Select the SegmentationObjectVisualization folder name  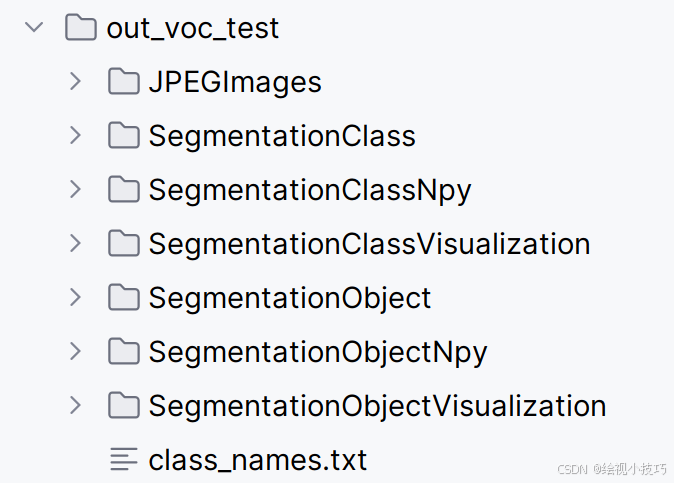(x=377, y=406)
